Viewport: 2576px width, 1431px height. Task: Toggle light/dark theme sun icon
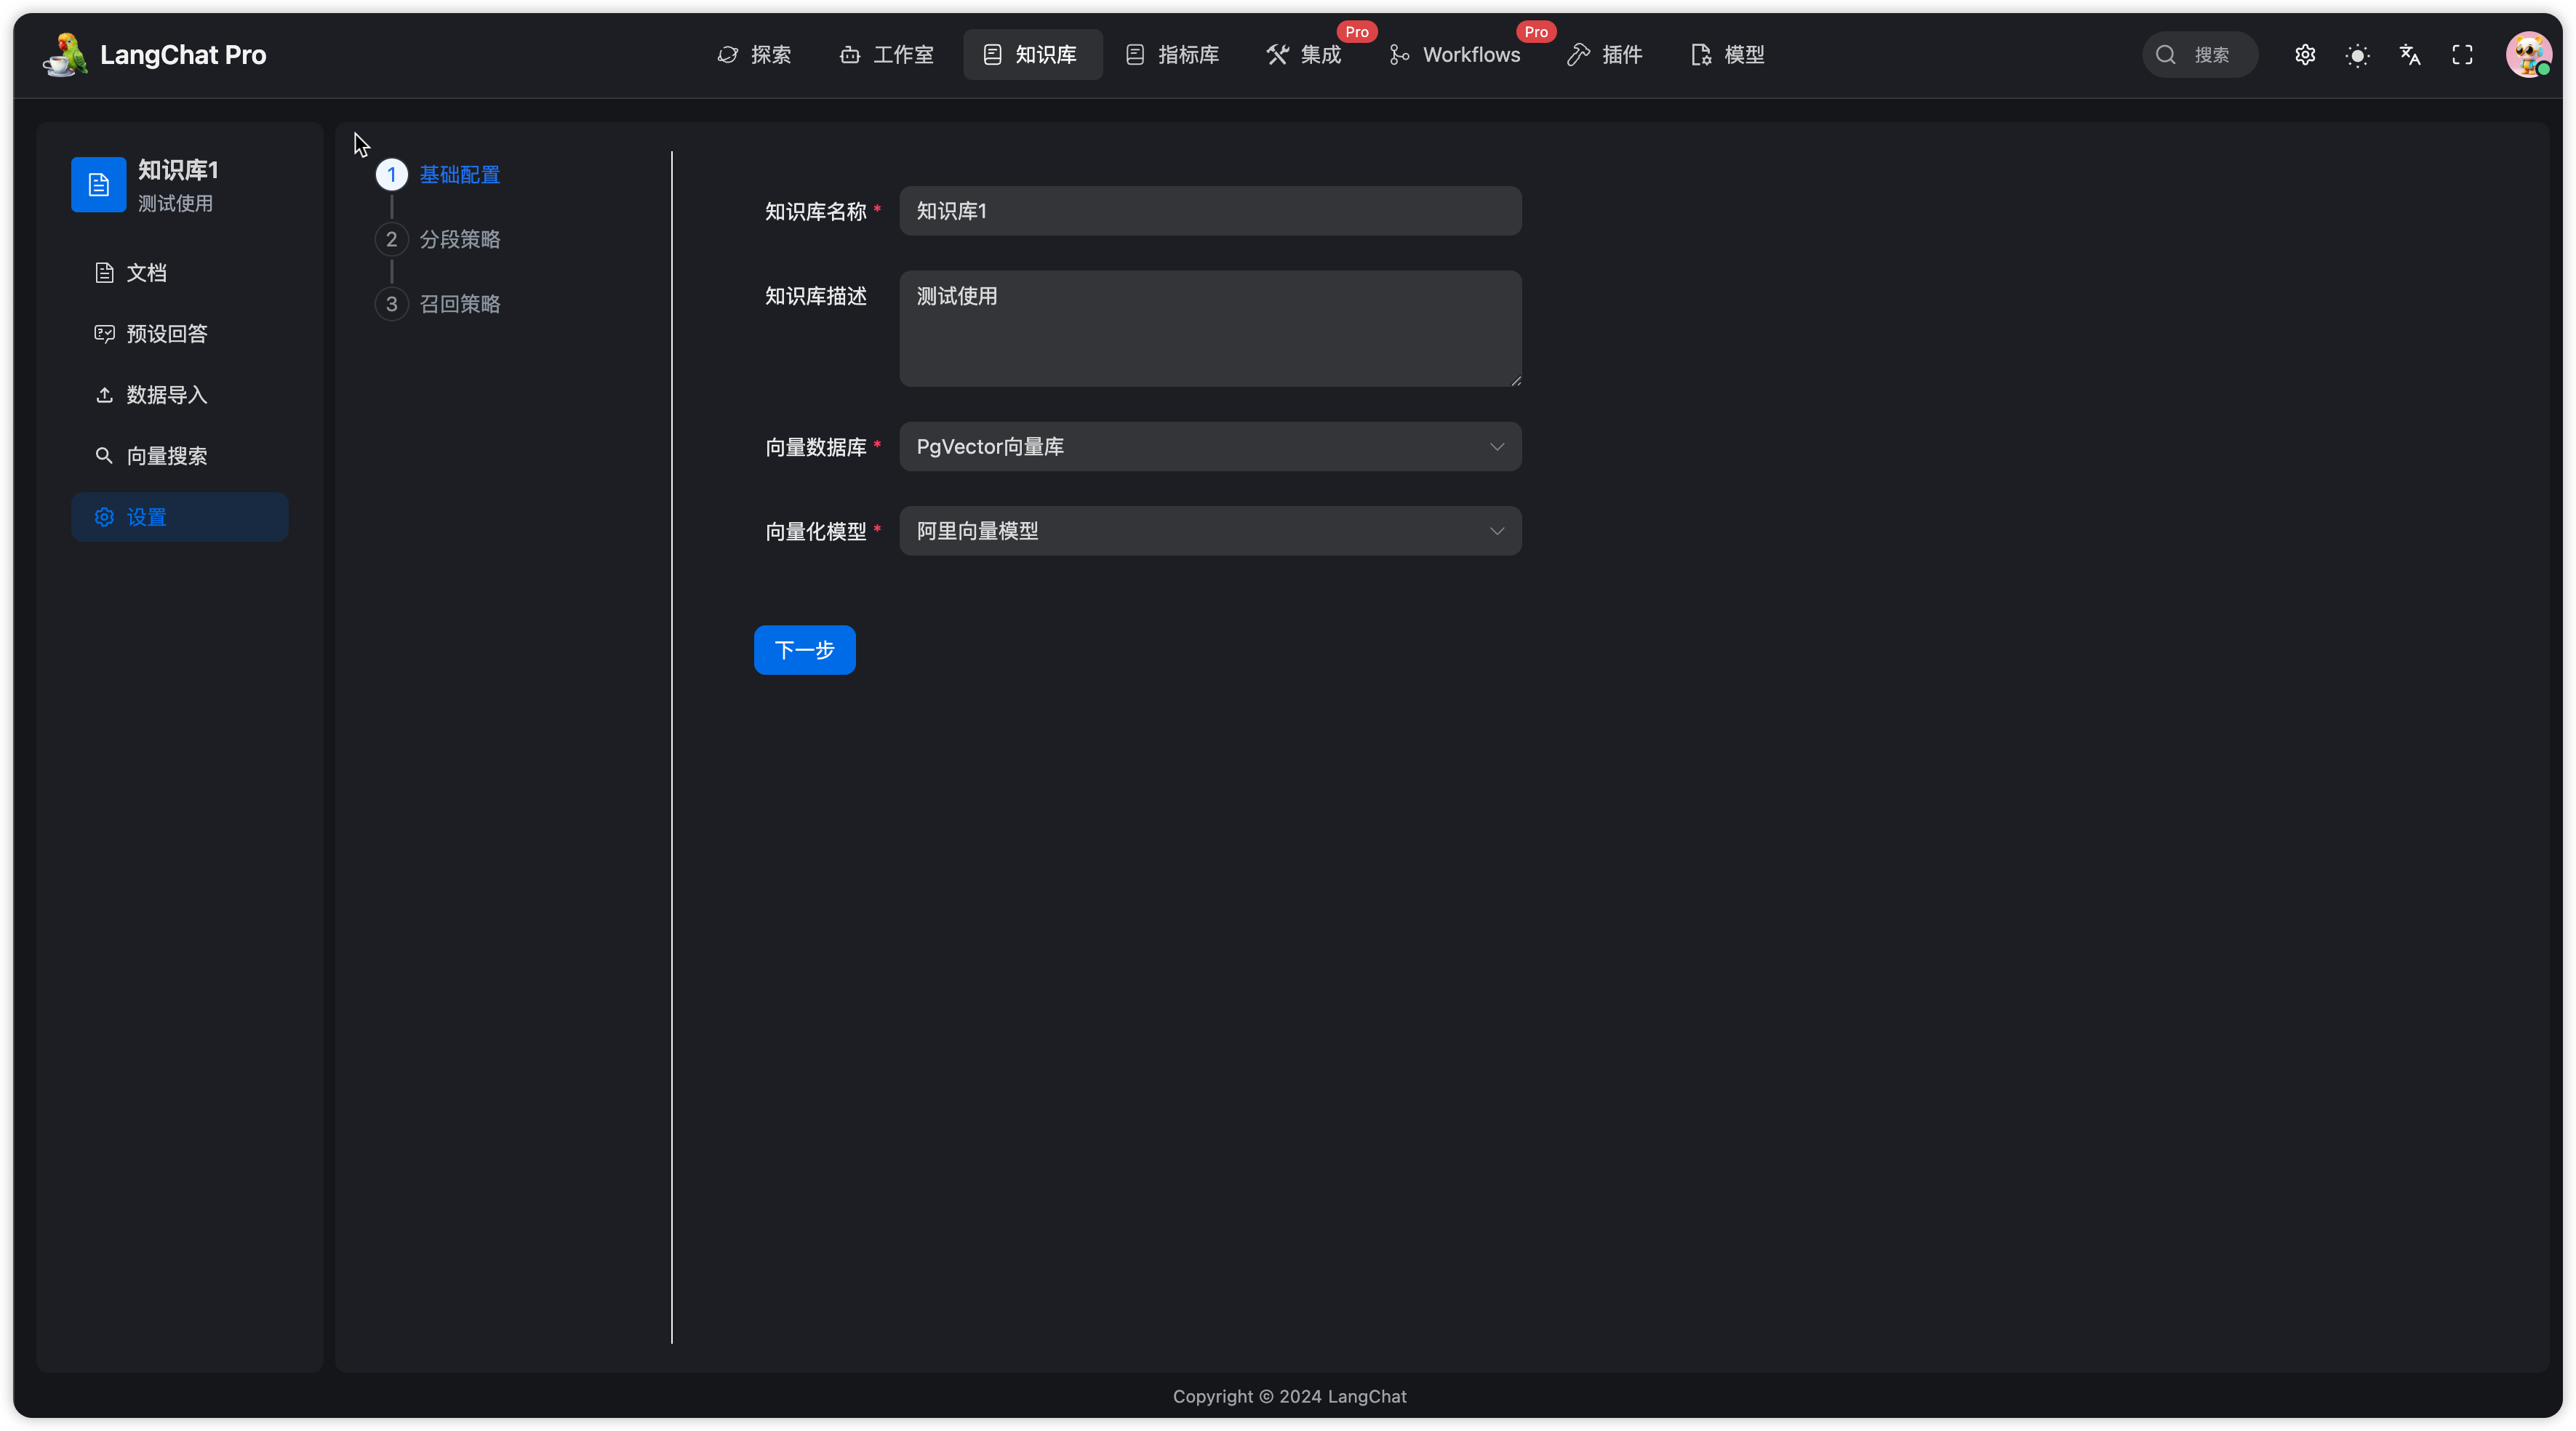pos(2357,55)
